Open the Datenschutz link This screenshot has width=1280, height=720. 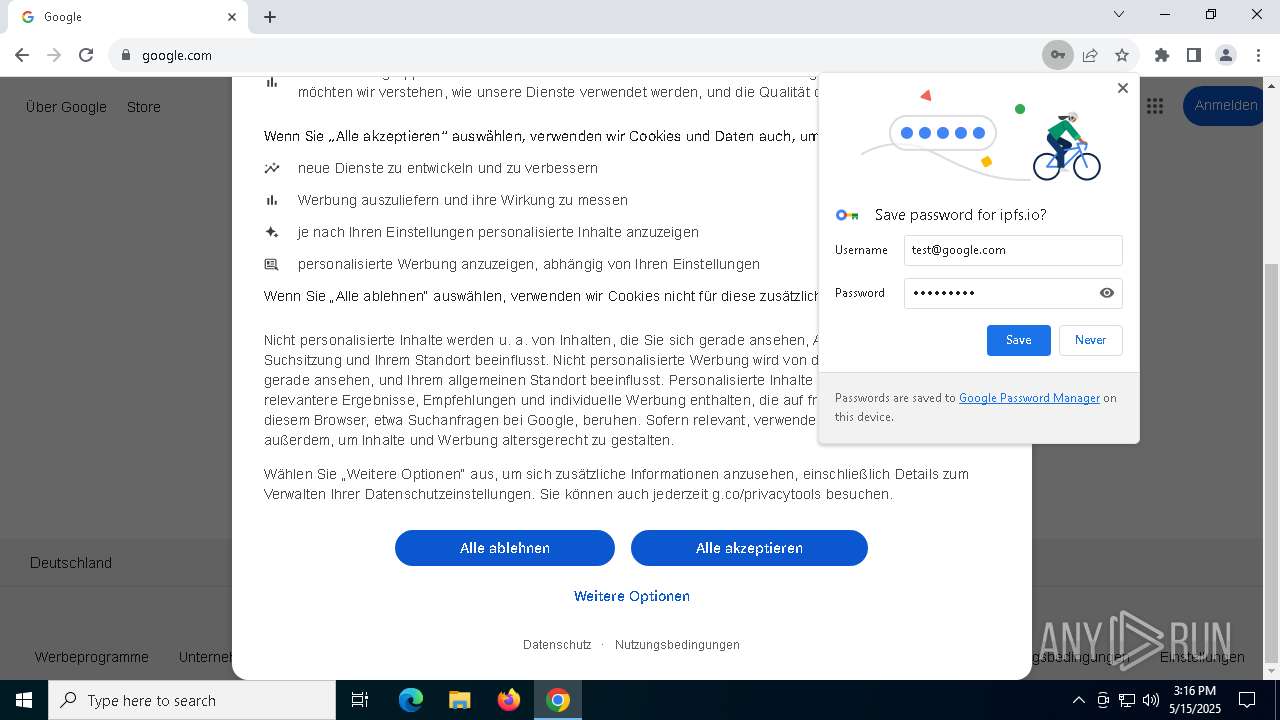pos(557,645)
